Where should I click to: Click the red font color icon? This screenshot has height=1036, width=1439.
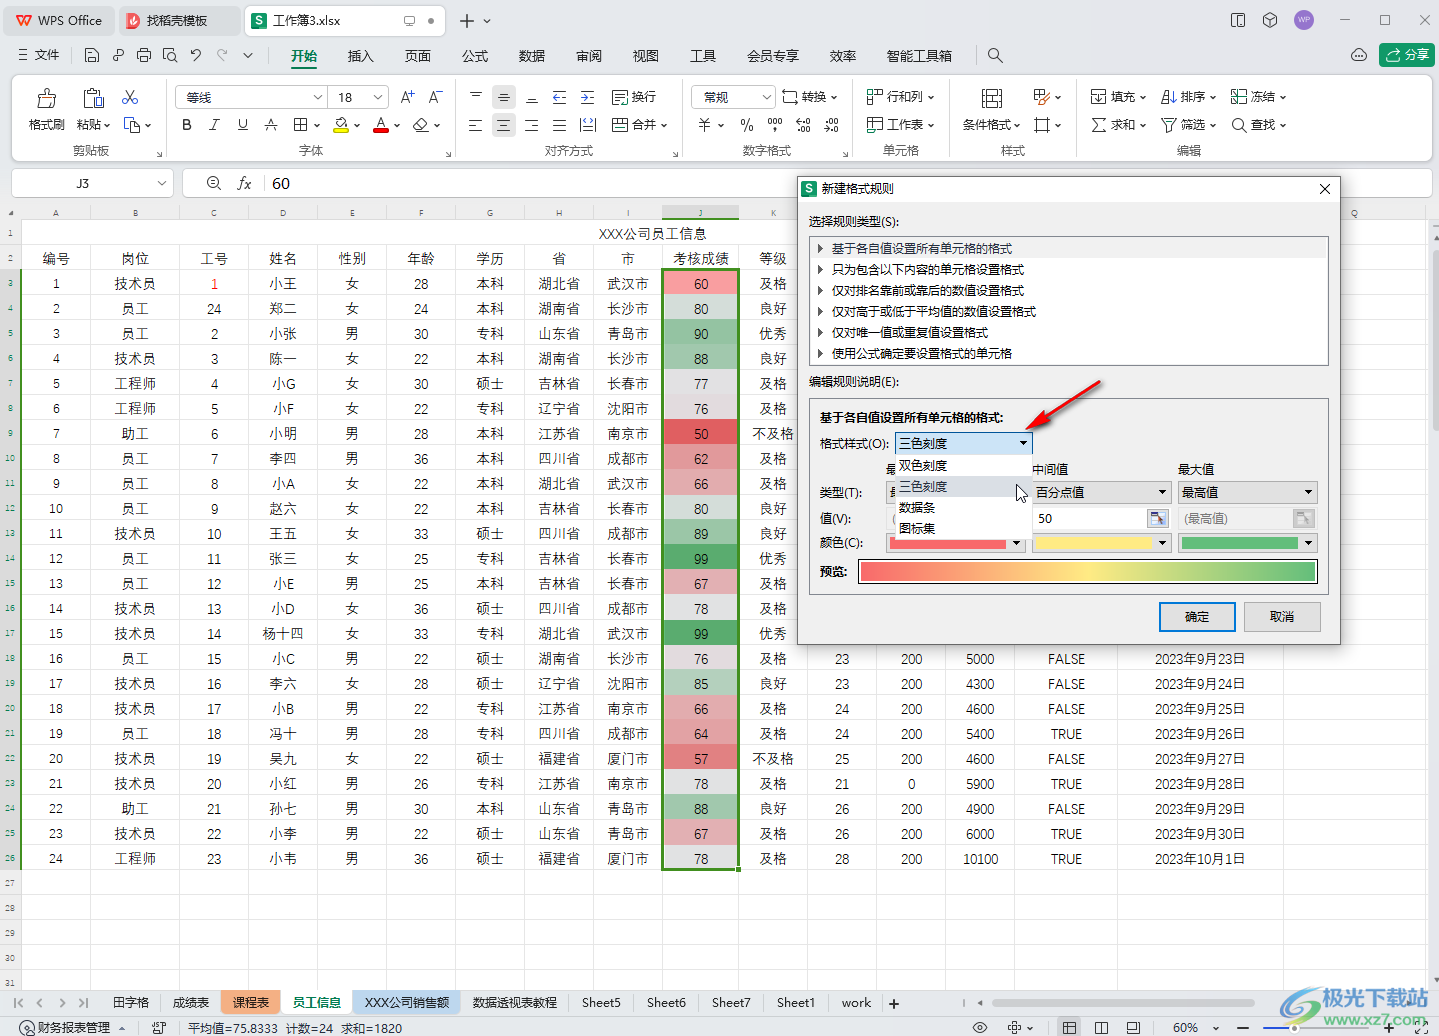pos(381,125)
